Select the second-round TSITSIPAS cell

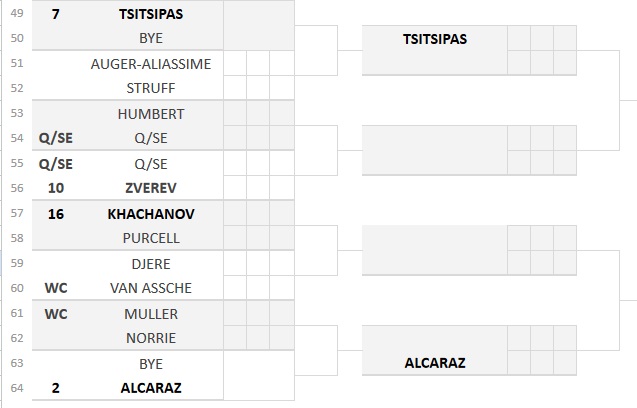click(435, 39)
